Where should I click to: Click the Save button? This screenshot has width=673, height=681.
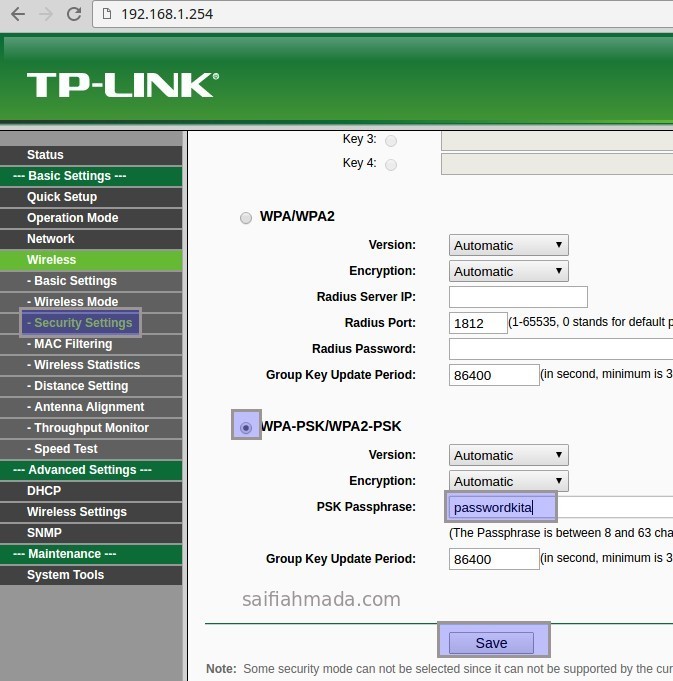point(491,643)
